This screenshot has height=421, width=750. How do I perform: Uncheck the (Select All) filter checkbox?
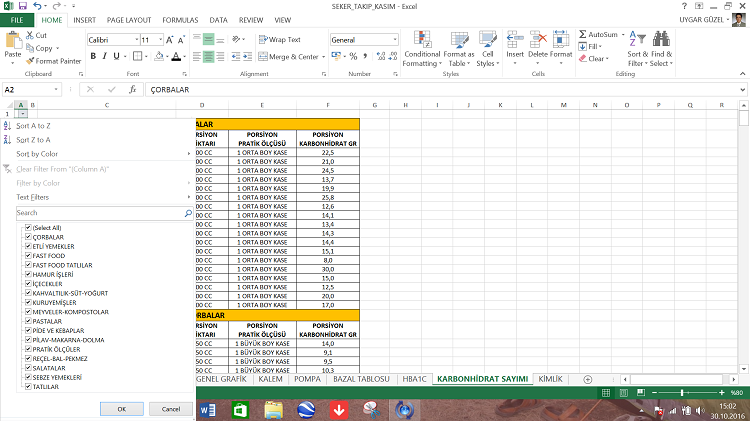coord(27,228)
